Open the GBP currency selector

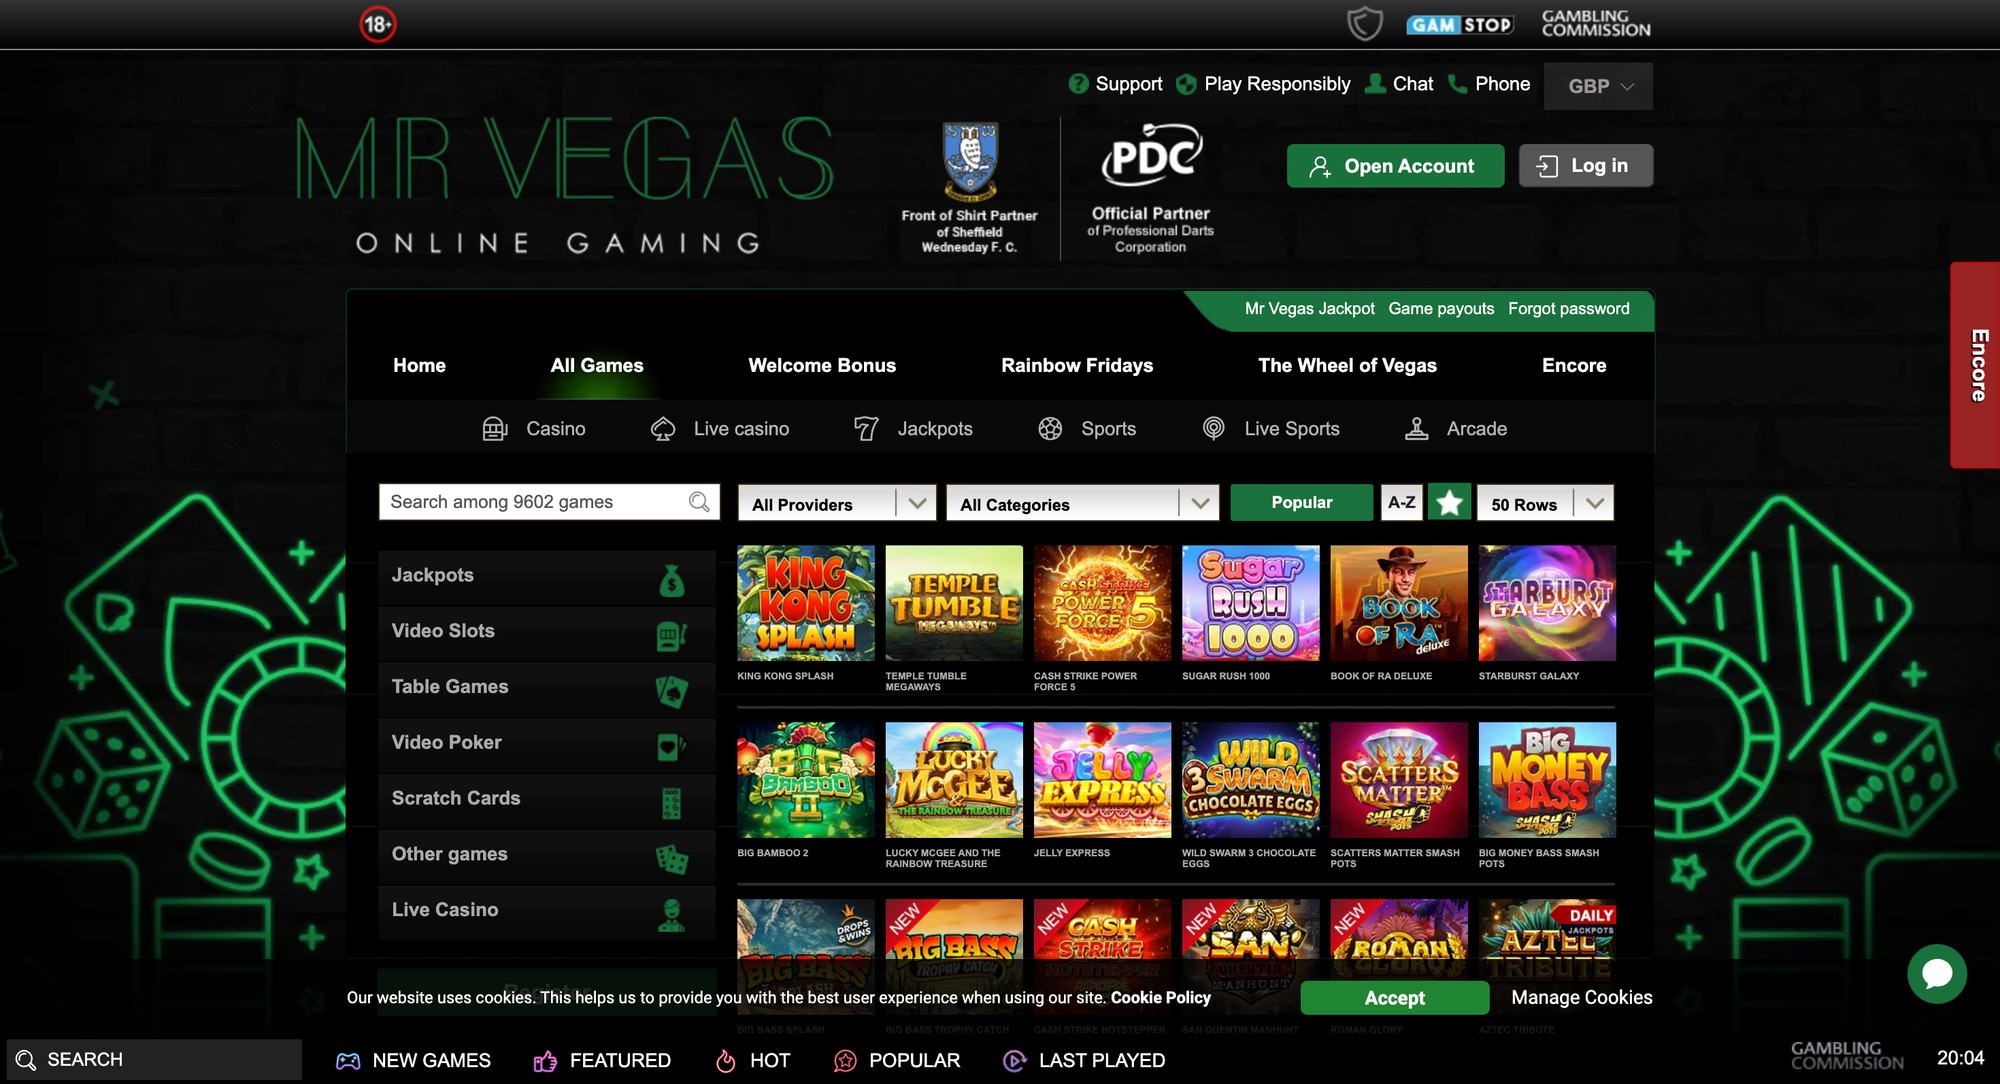1598,86
